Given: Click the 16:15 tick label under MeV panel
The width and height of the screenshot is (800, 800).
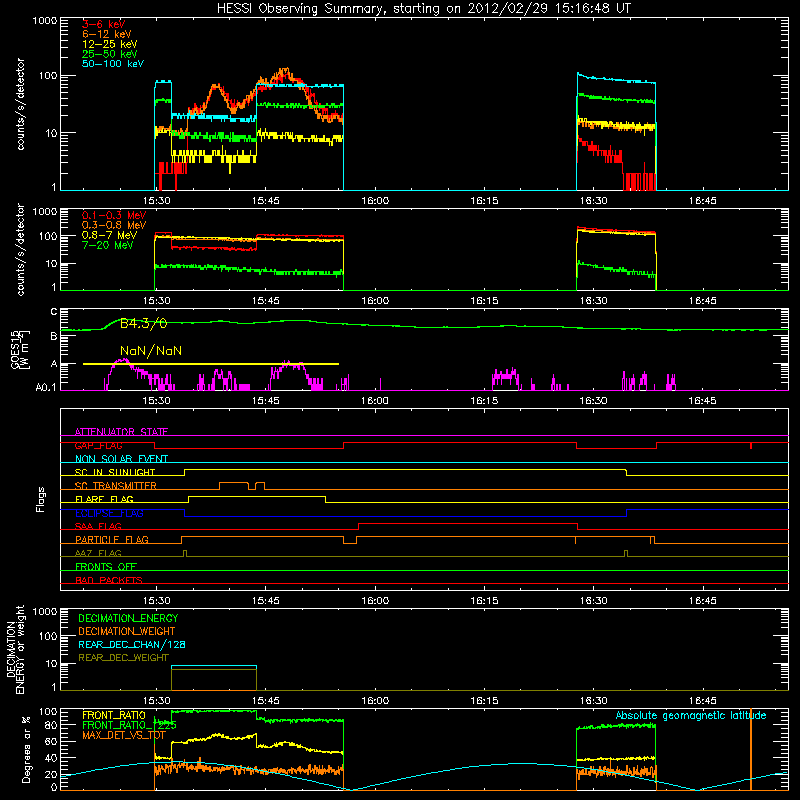Looking at the screenshot, I should 484,301.
